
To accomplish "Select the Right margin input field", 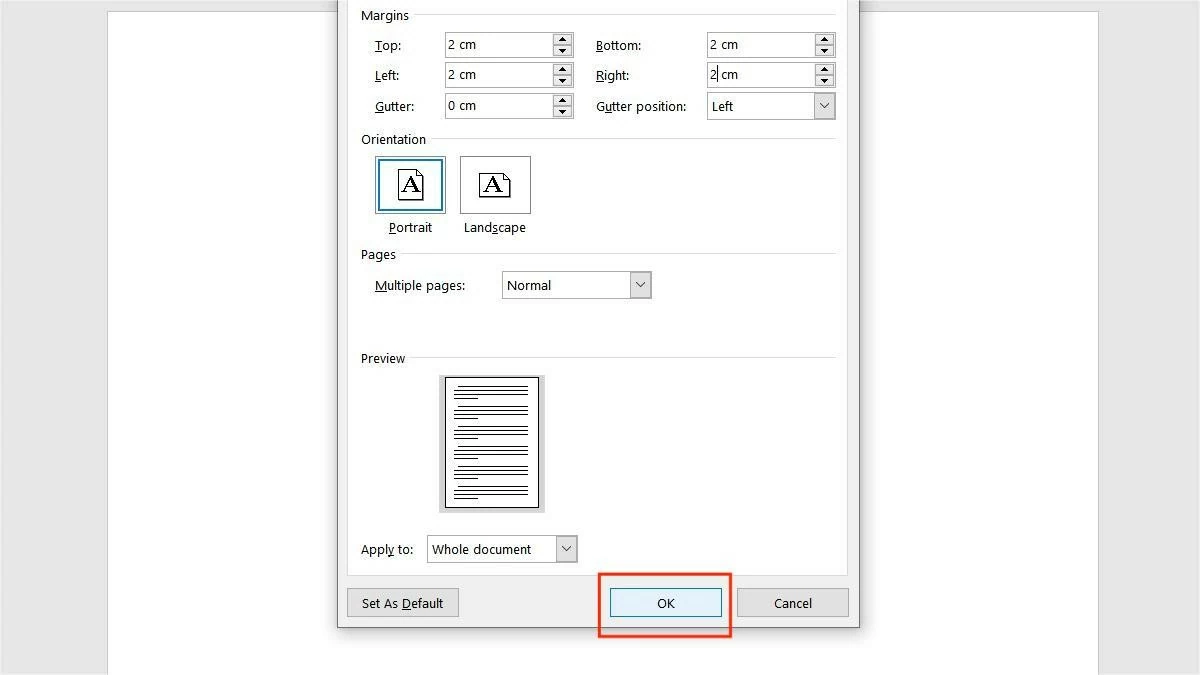I will (x=760, y=74).
